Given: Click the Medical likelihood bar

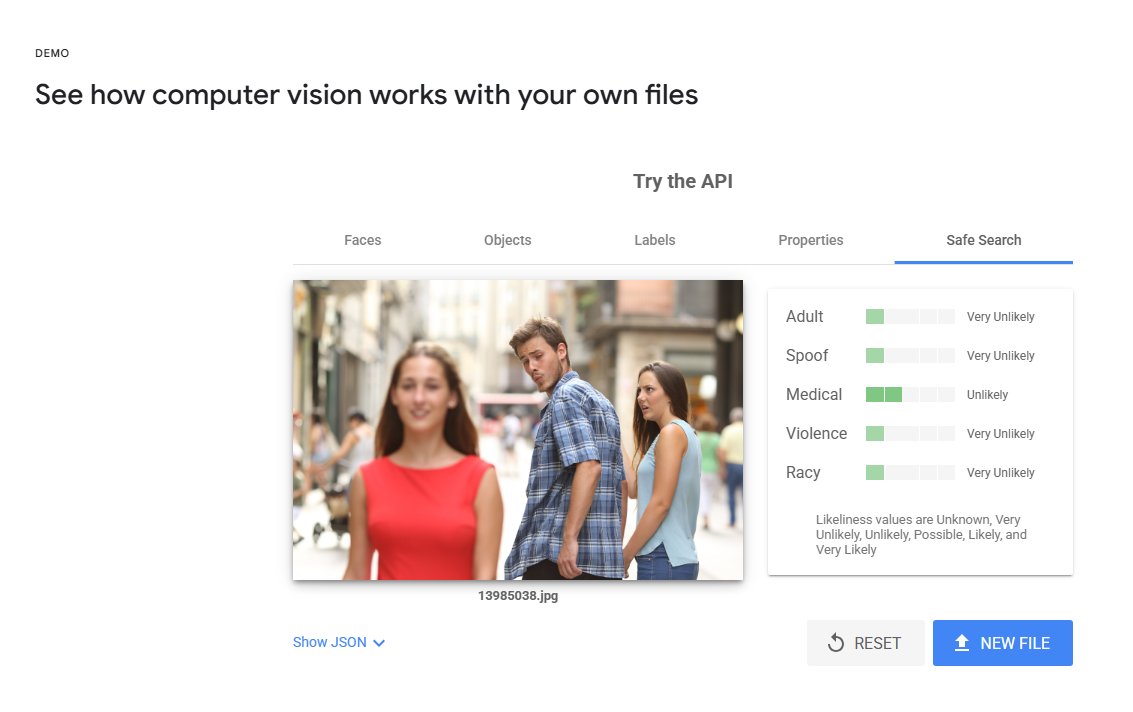Looking at the screenshot, I should tap(910, 395).
